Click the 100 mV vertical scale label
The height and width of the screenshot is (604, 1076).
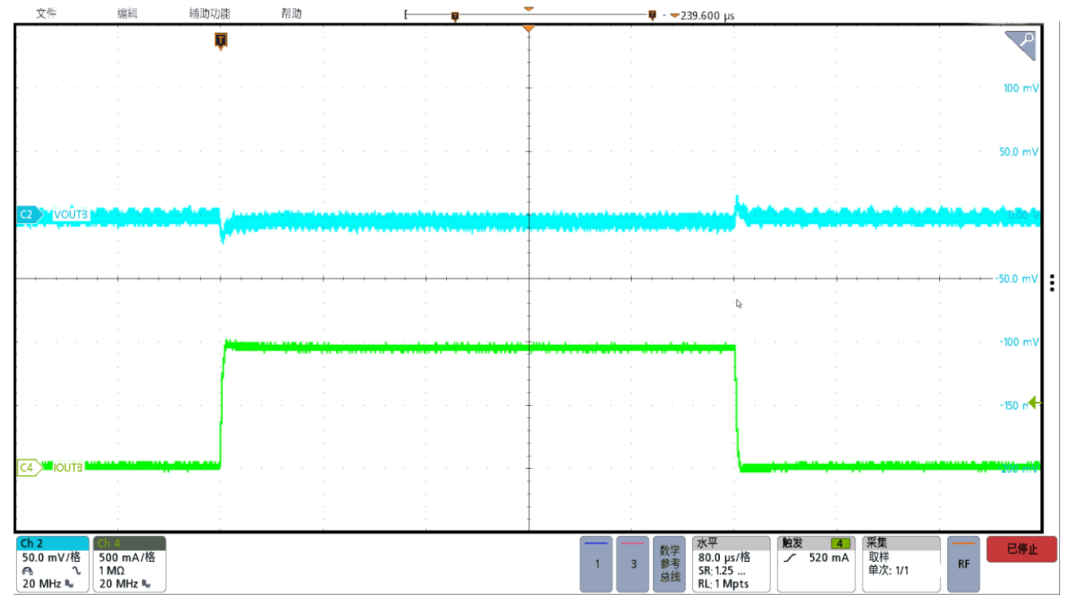point(1020,88)
